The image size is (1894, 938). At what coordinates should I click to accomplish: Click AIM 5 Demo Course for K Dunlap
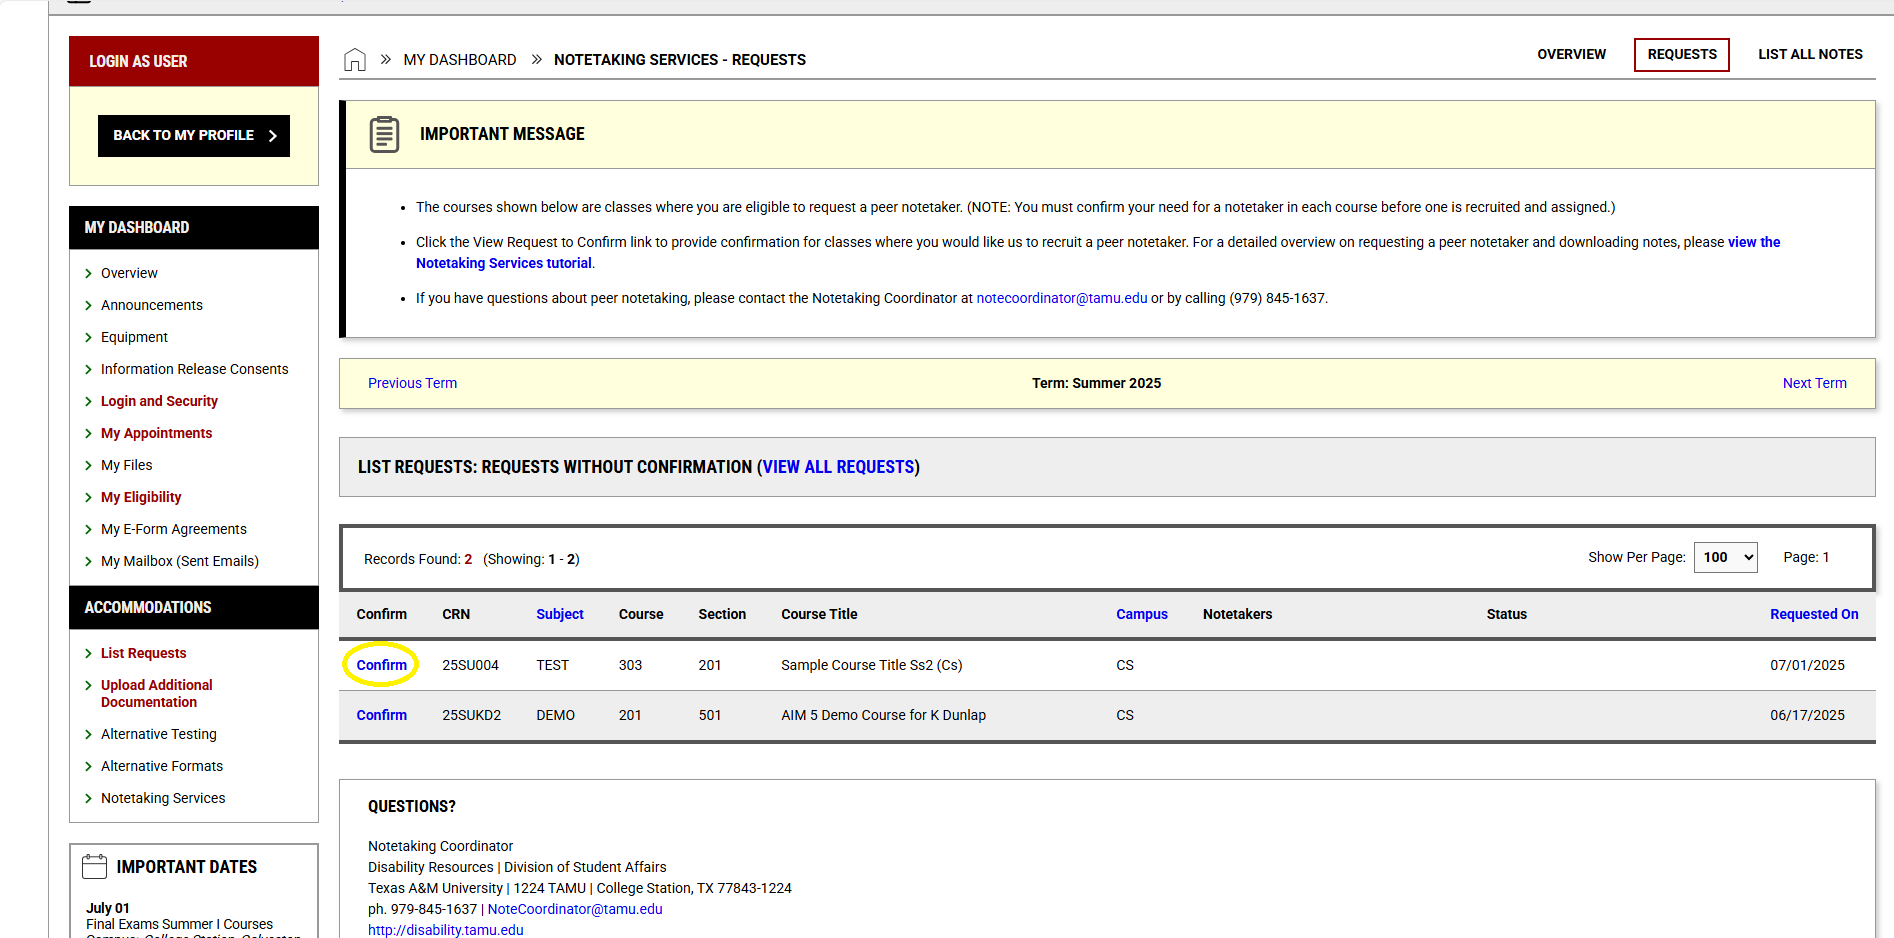pos(883,715)
